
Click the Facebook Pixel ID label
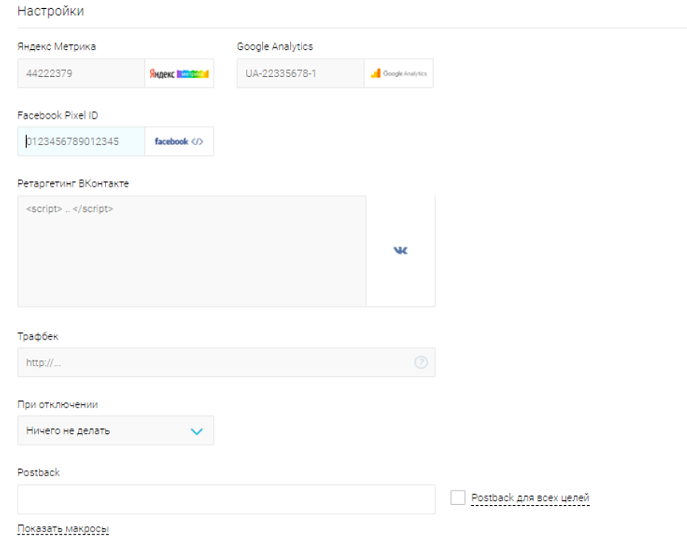[x=58, y=115]
